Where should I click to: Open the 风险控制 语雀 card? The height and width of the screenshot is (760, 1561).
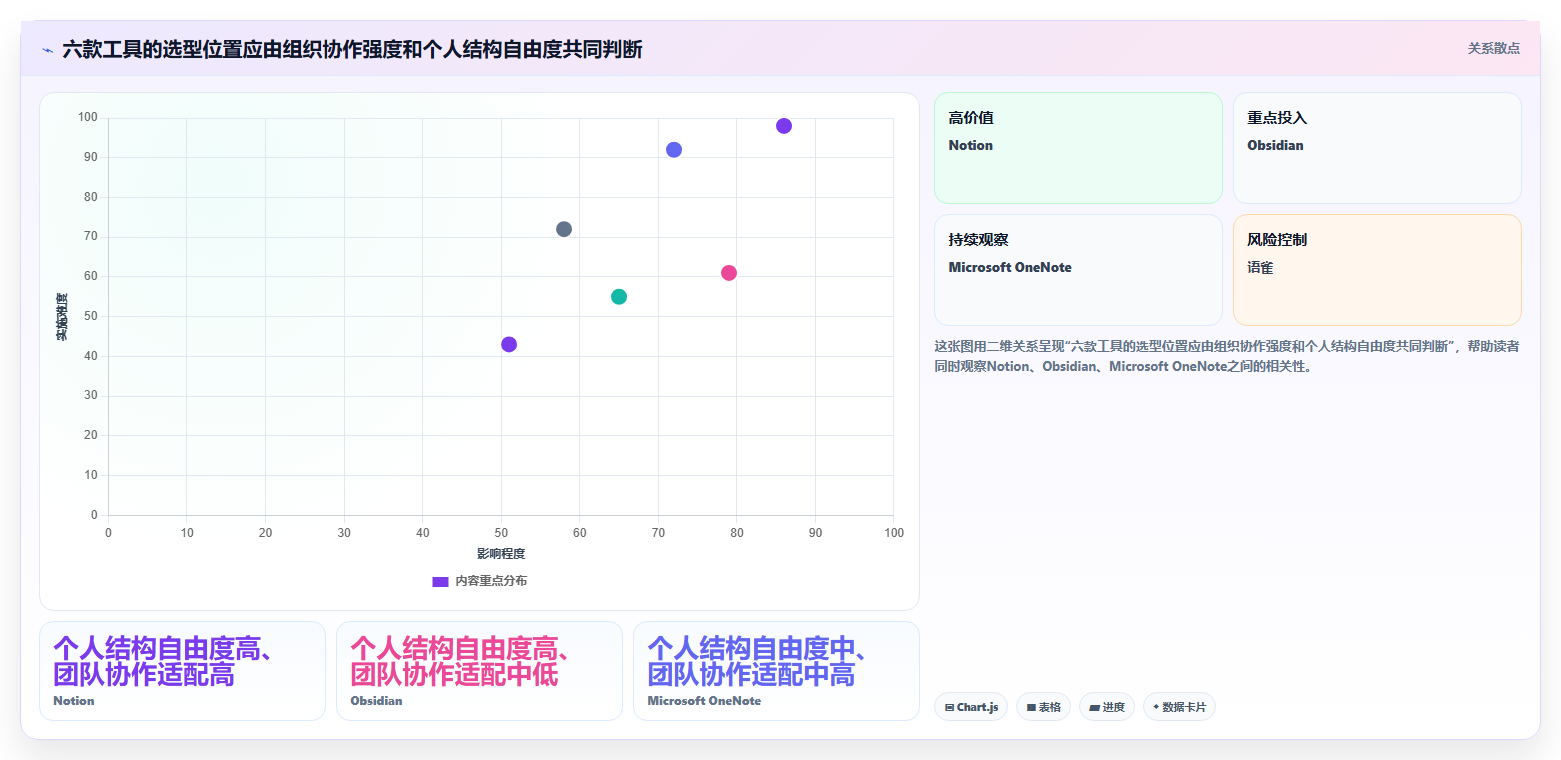(1377, 270)
